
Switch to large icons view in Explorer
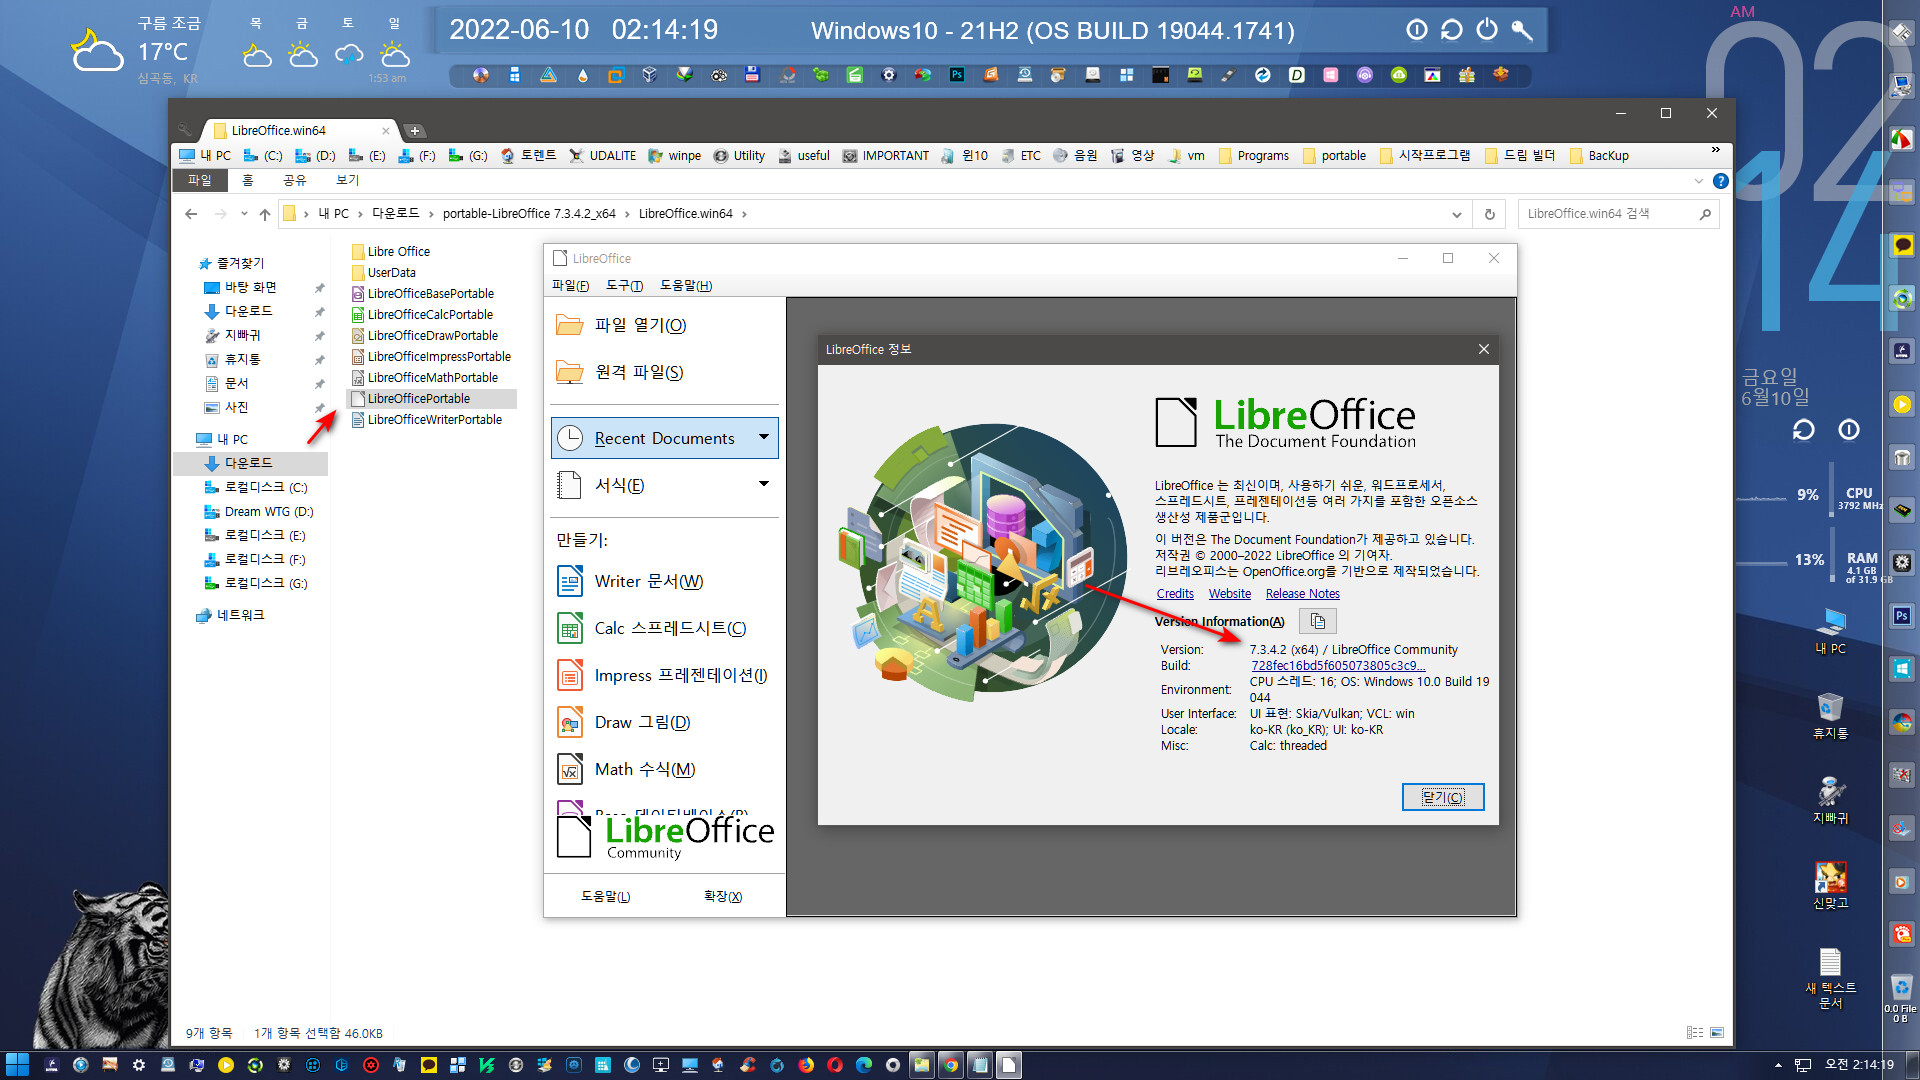pyautogui.click(x=1717, y=1033)
